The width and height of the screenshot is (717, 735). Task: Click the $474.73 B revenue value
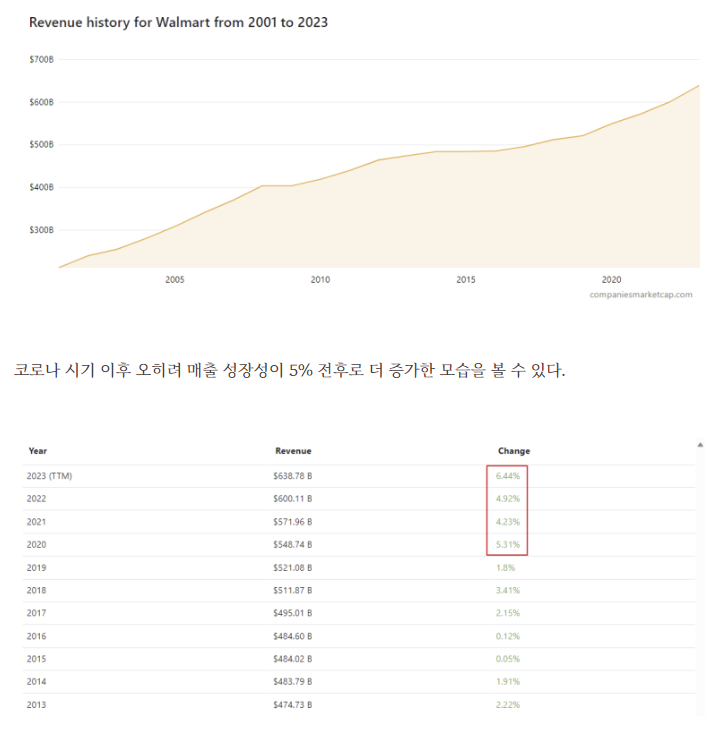pos(293,705)
